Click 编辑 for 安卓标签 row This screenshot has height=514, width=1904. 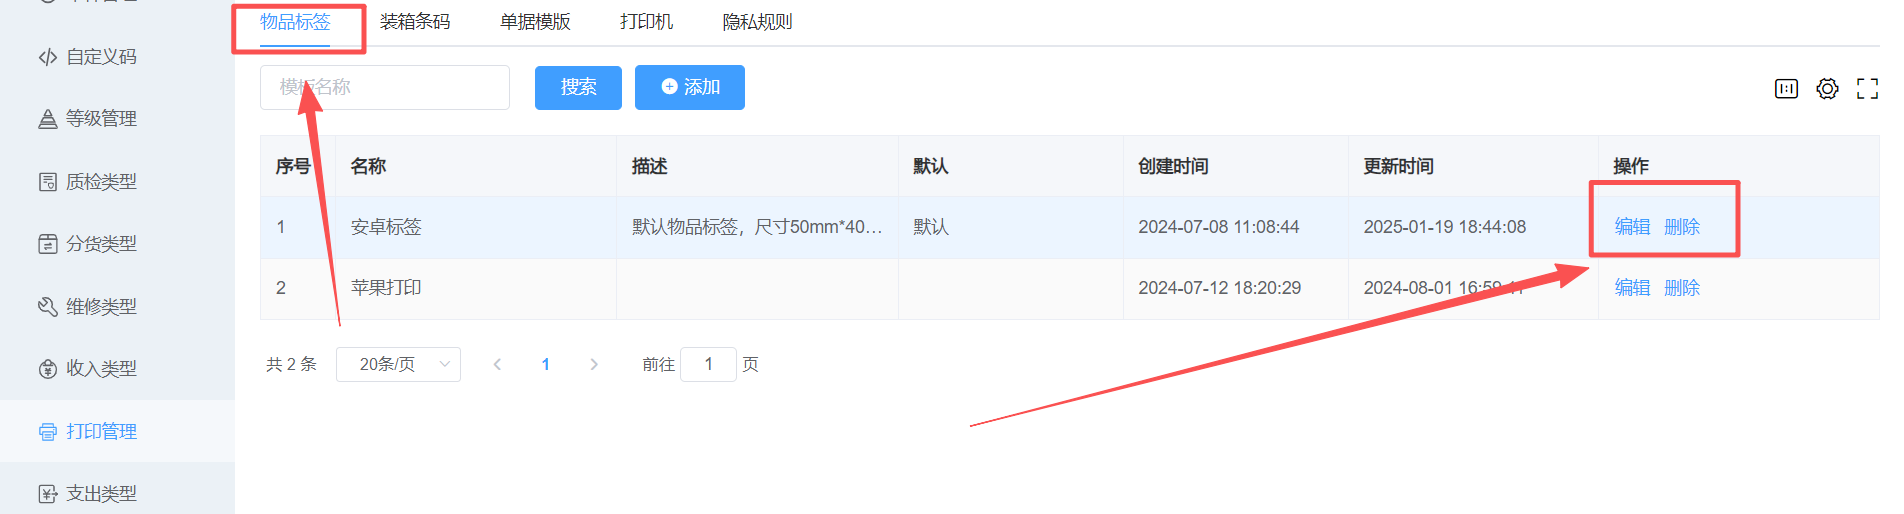tap(1632, 227)
